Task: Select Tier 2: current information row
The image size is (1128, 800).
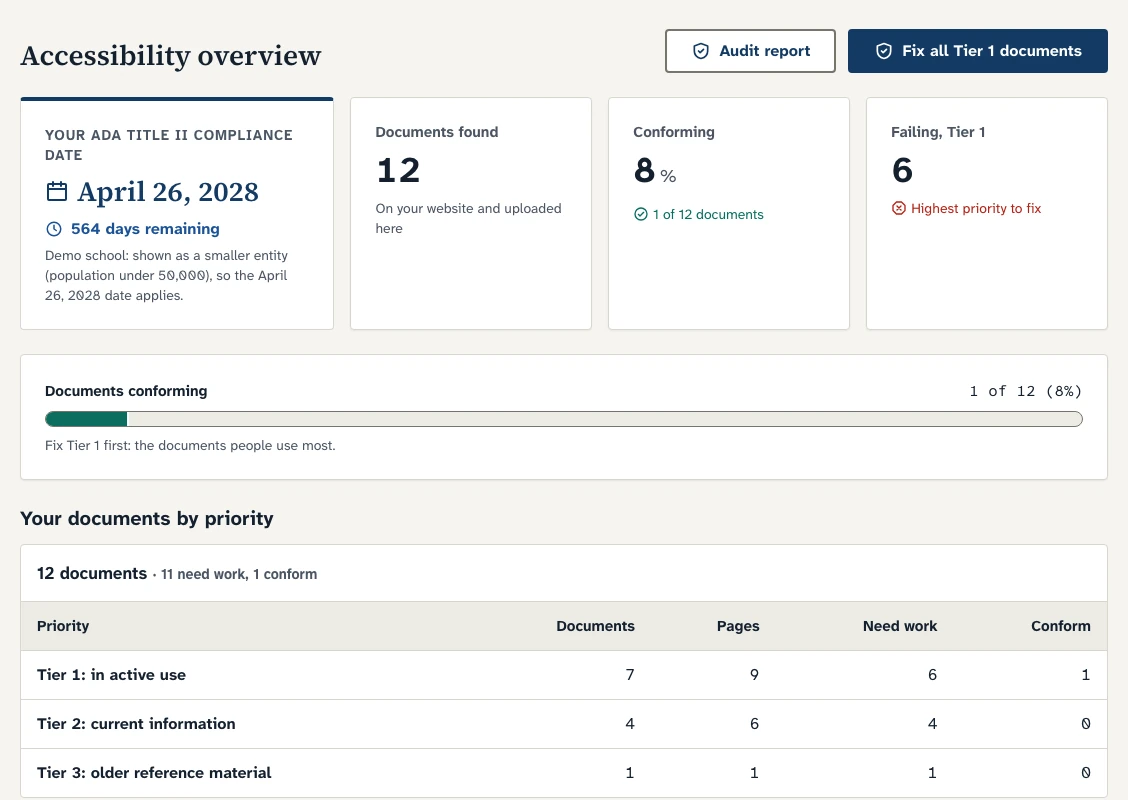Action: coord(564,724)
